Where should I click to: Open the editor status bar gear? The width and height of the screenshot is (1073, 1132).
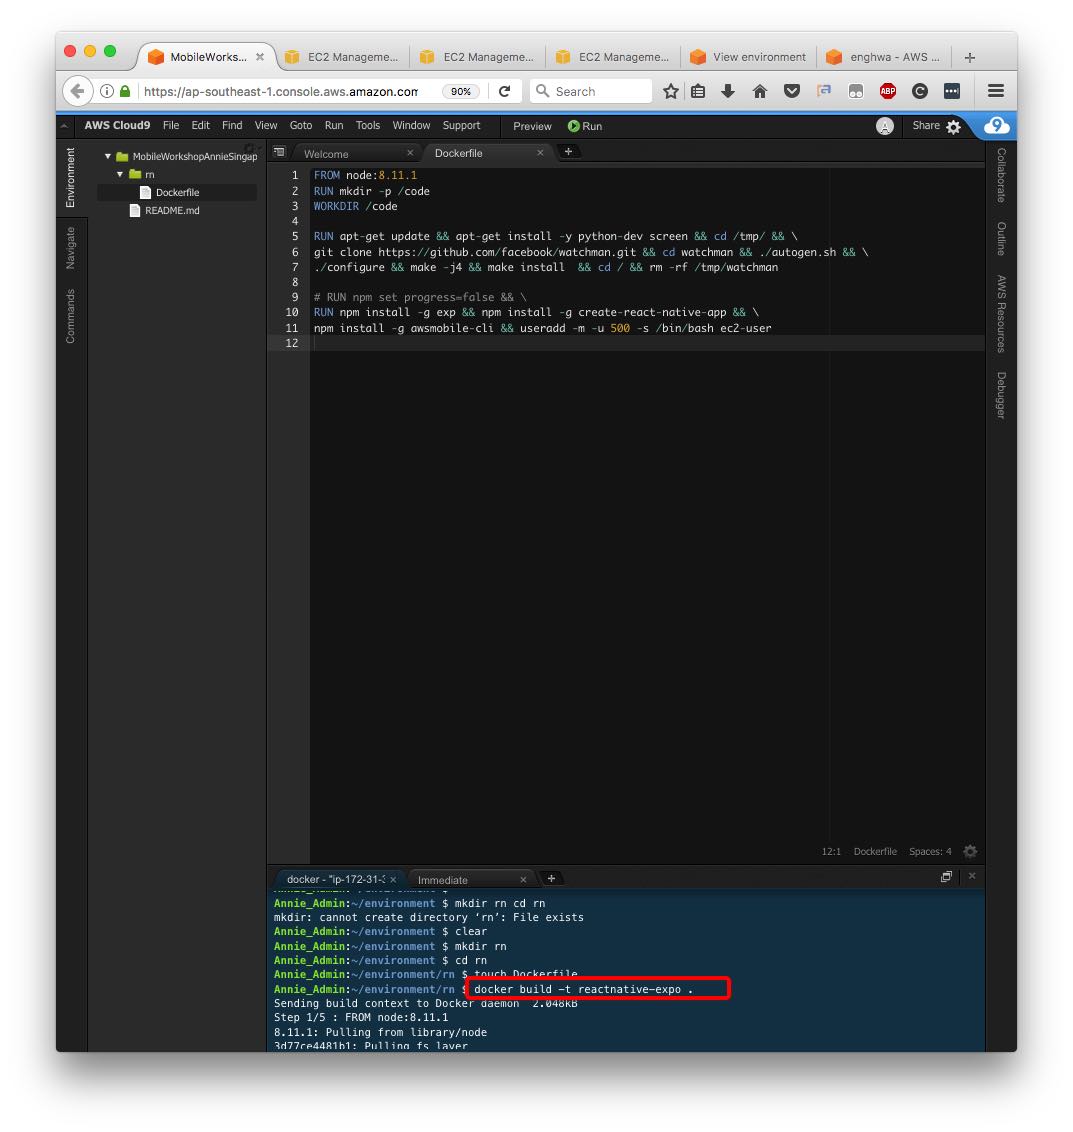pos(970,852)
